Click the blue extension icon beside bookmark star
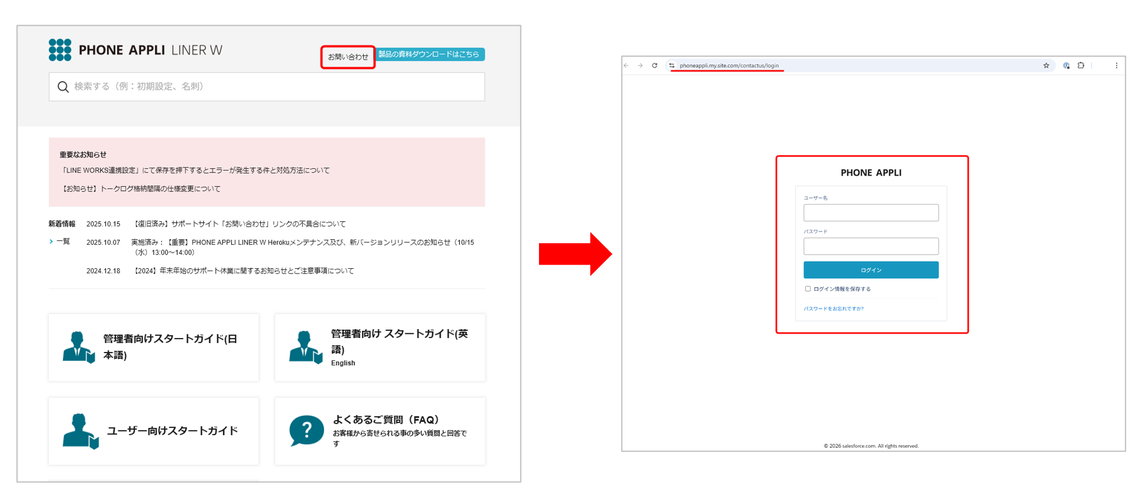This screenshot has width=1148, height=496. point(1067,65)
